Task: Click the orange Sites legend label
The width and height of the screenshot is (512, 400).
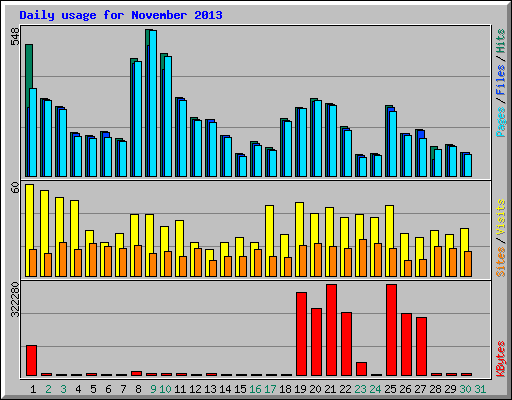Action: pos(501,262)
